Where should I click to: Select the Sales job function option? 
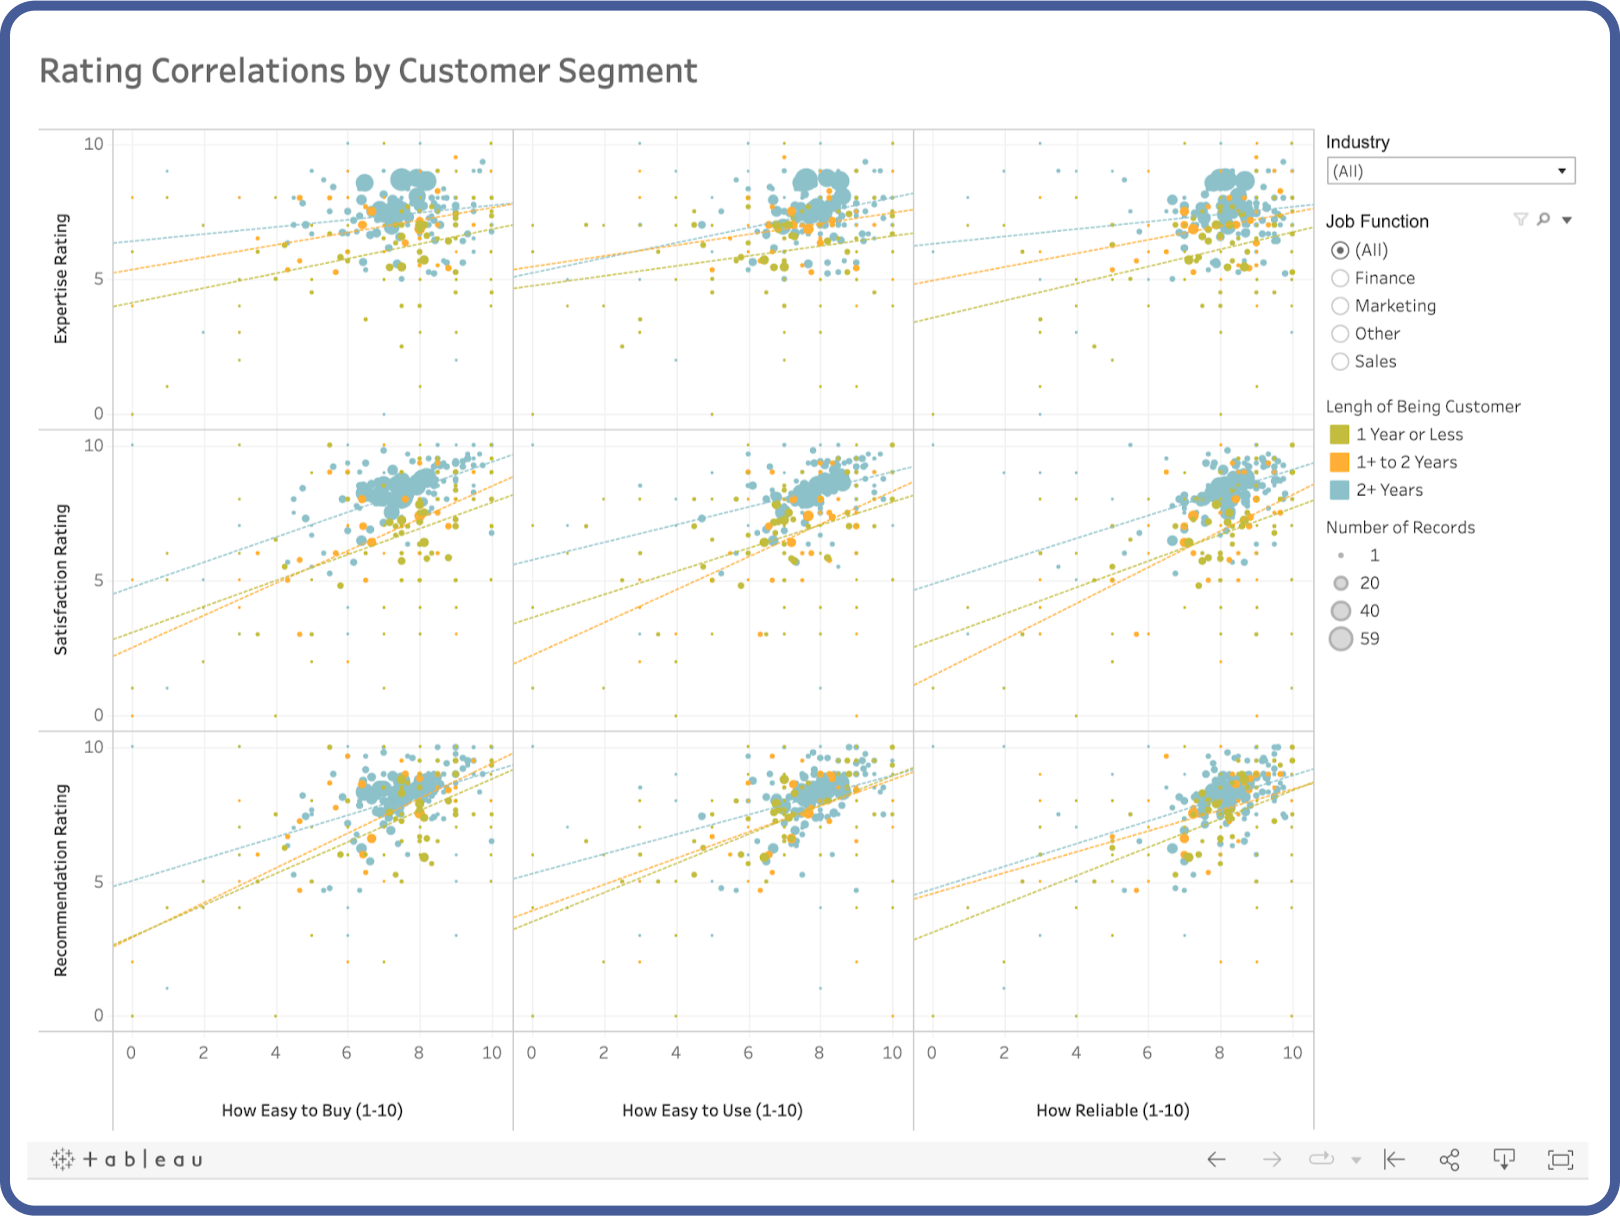pyautogui.click(x=1340, y=362)
